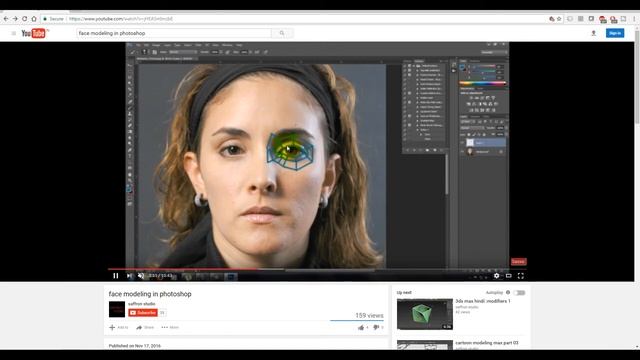Toggle visibility eye of Layer 1
Viewport: 640px width, 360px height.
pyautogui.click(x=462, y=142)
